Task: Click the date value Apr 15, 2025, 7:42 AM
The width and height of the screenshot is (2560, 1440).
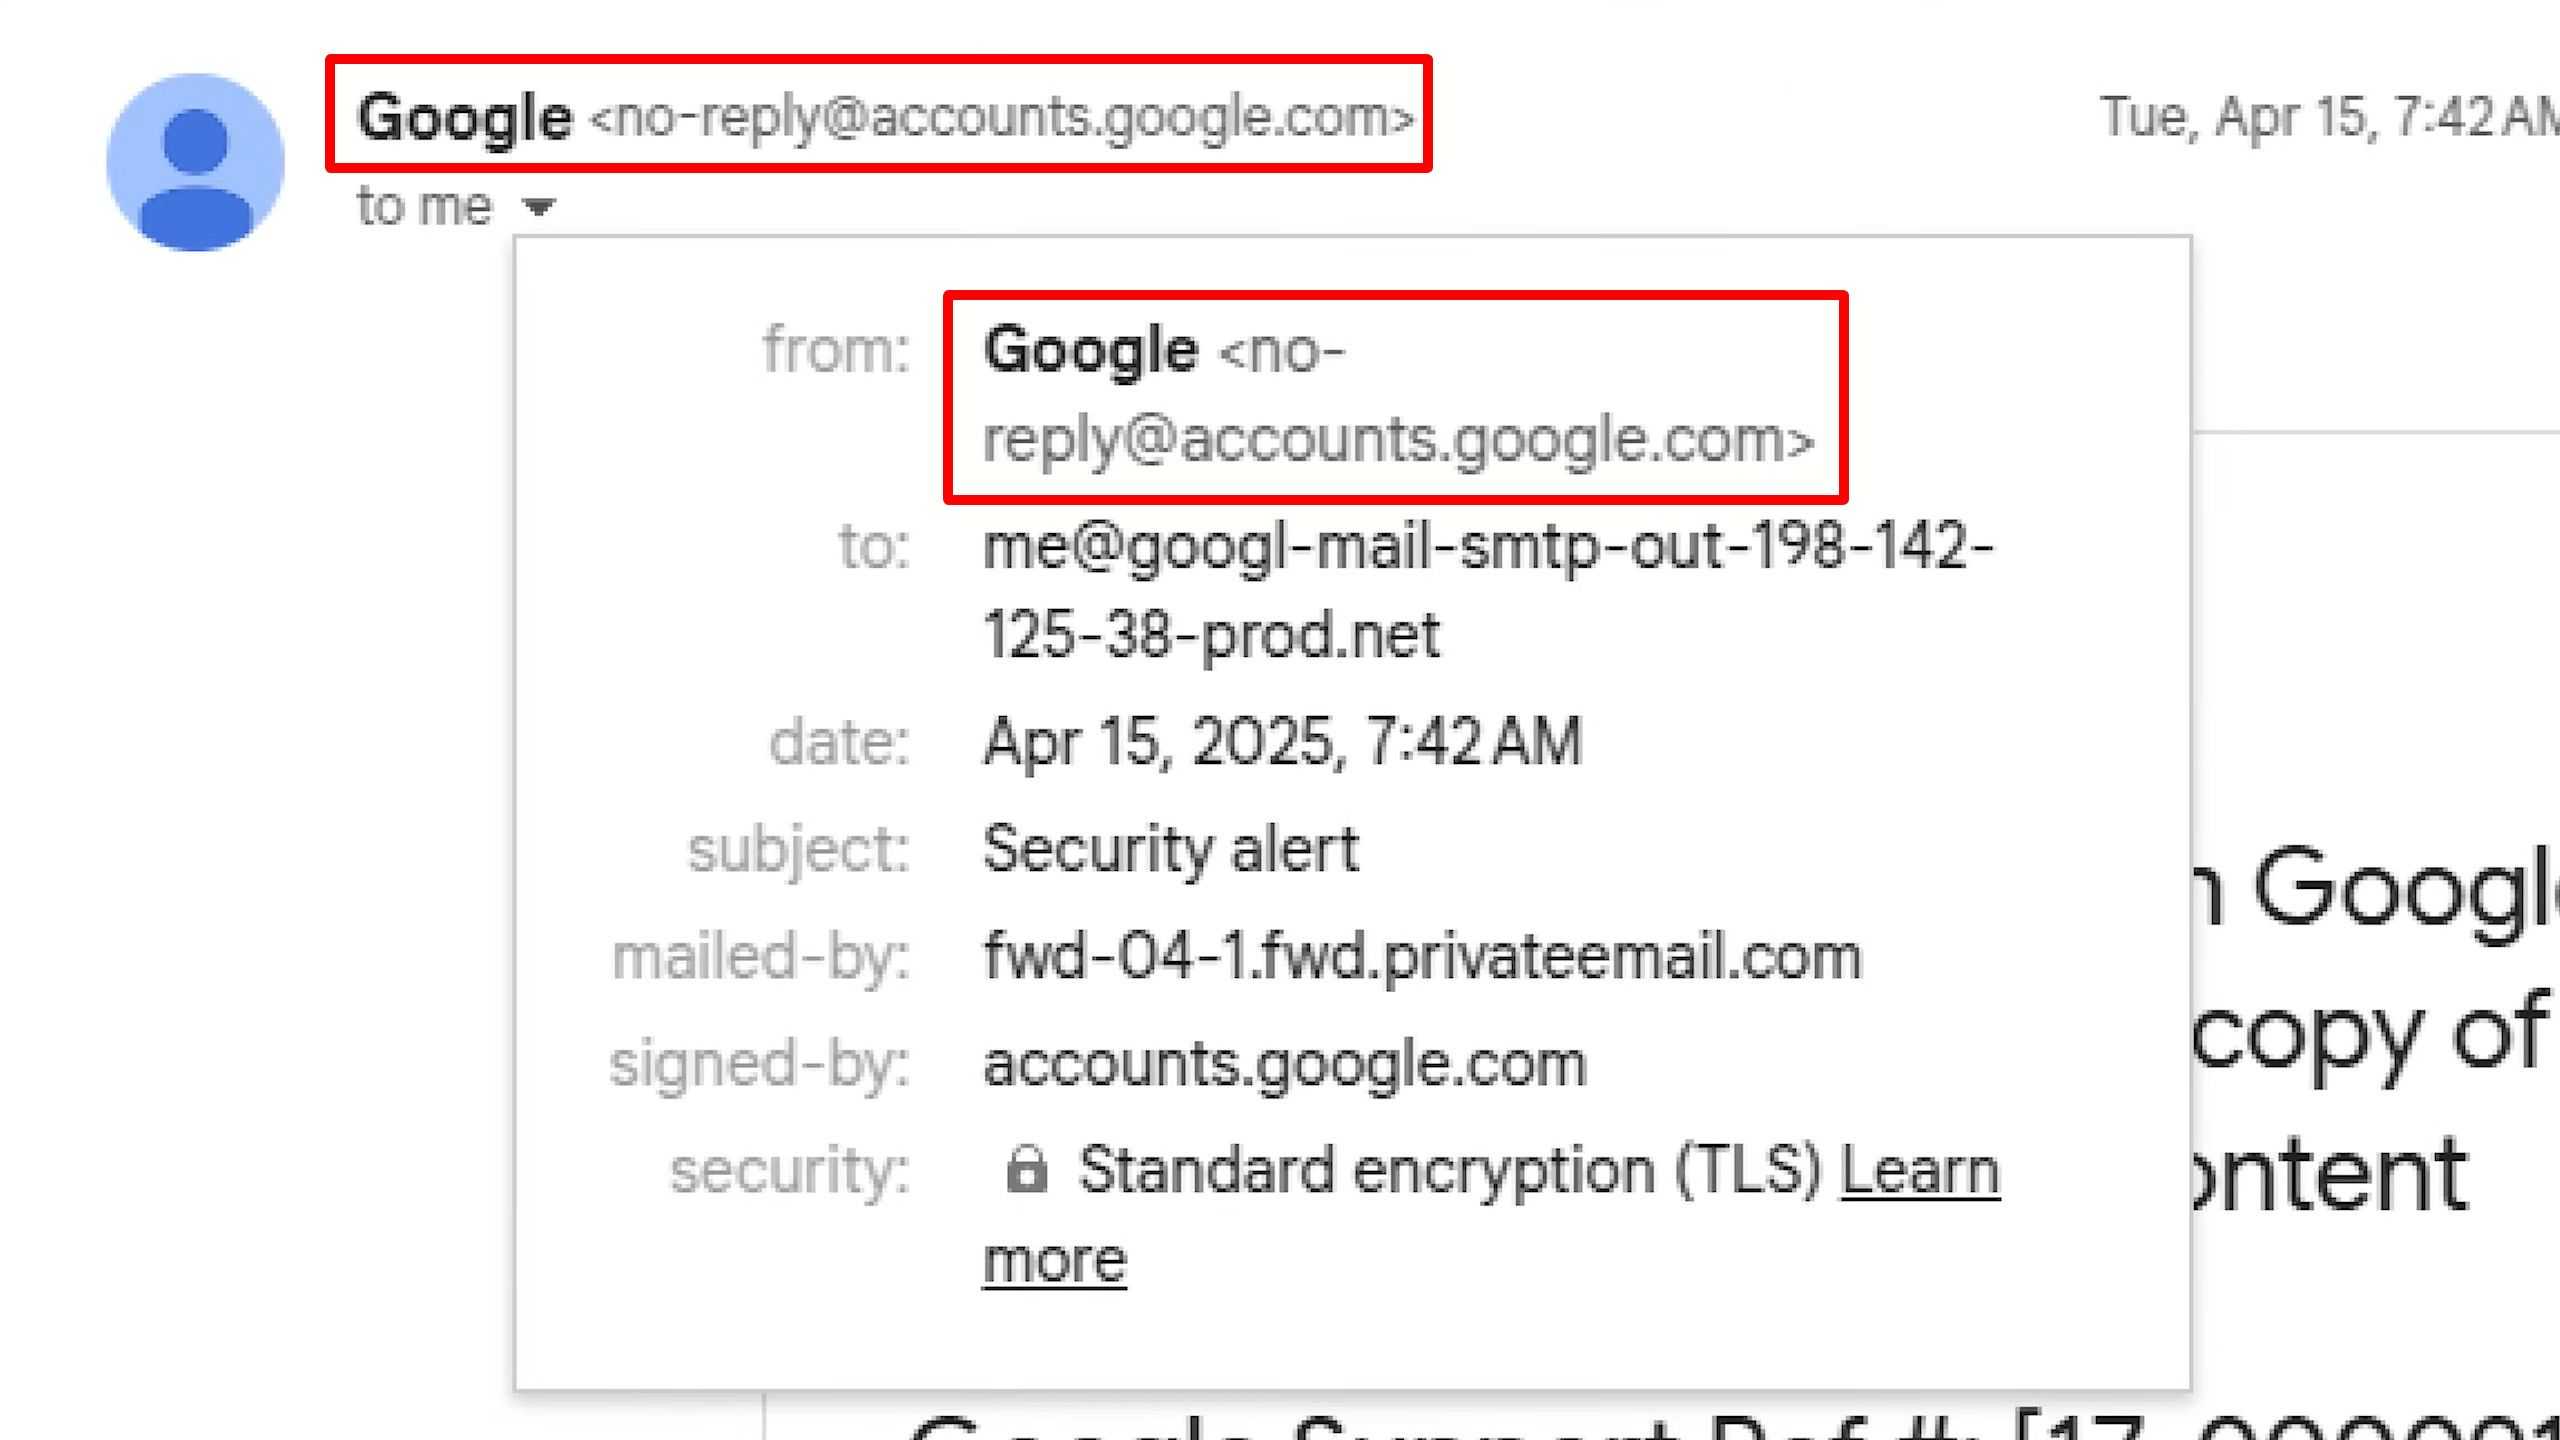Action: pyautogui.click(x=1282, y=741)
